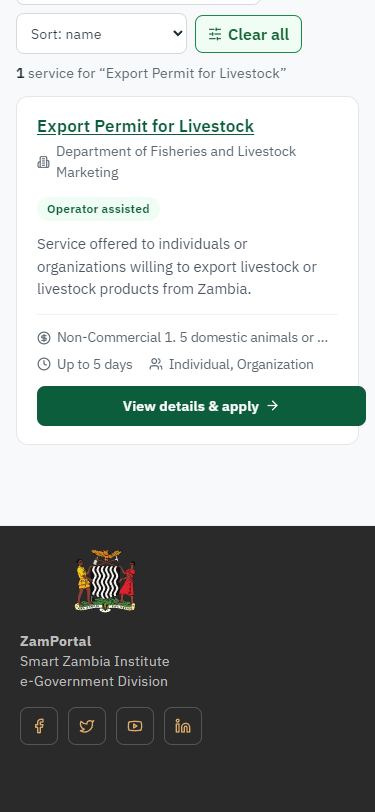Viewport: 375px width, 812px height.
Task: Click the arrow in View details button
Action: tap(272, 406)
